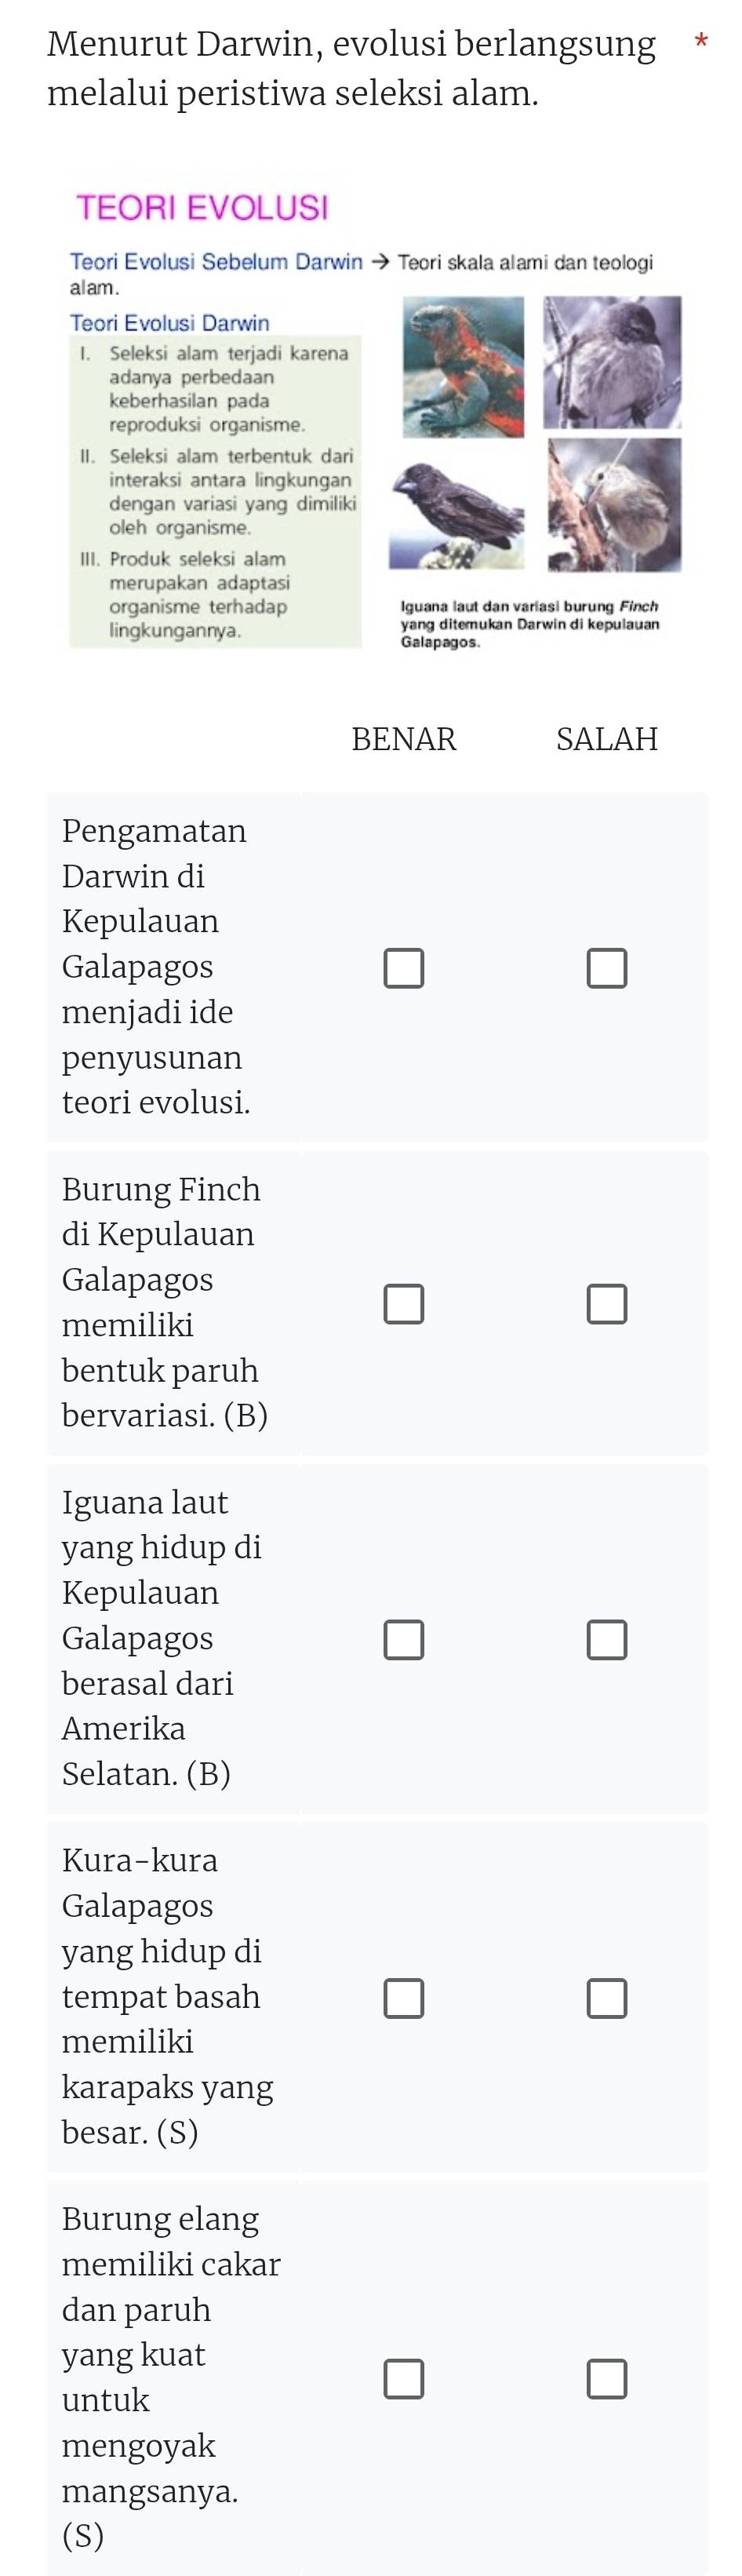Tick BENAR for Iguana laut Amerika Selatan row
Image resolution: width=742 pixels, height=2576 pixels.
point(404,1640)
